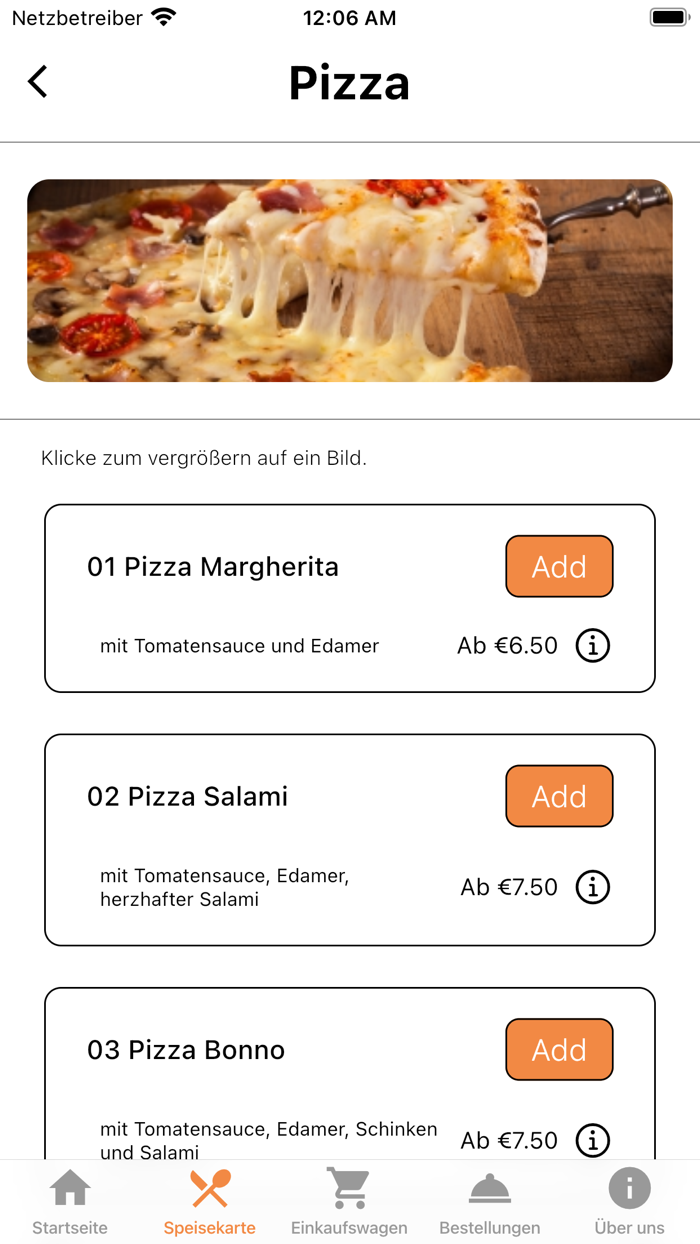Tap the Pizza page title
700x1244 pixels.
point(349,84)
